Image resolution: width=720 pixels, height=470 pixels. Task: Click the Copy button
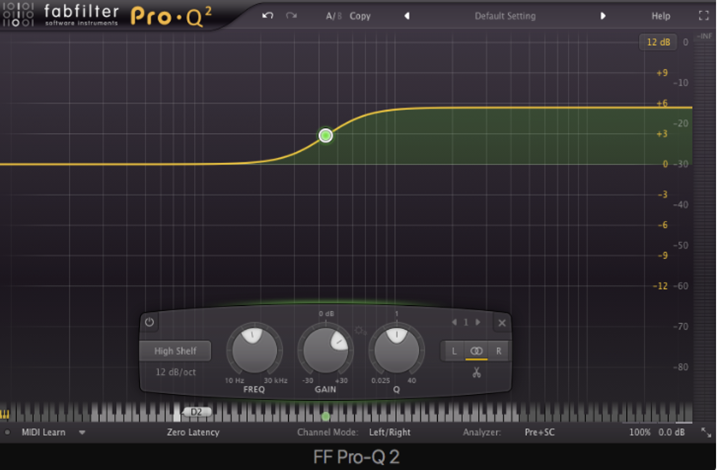pos(360,16)
